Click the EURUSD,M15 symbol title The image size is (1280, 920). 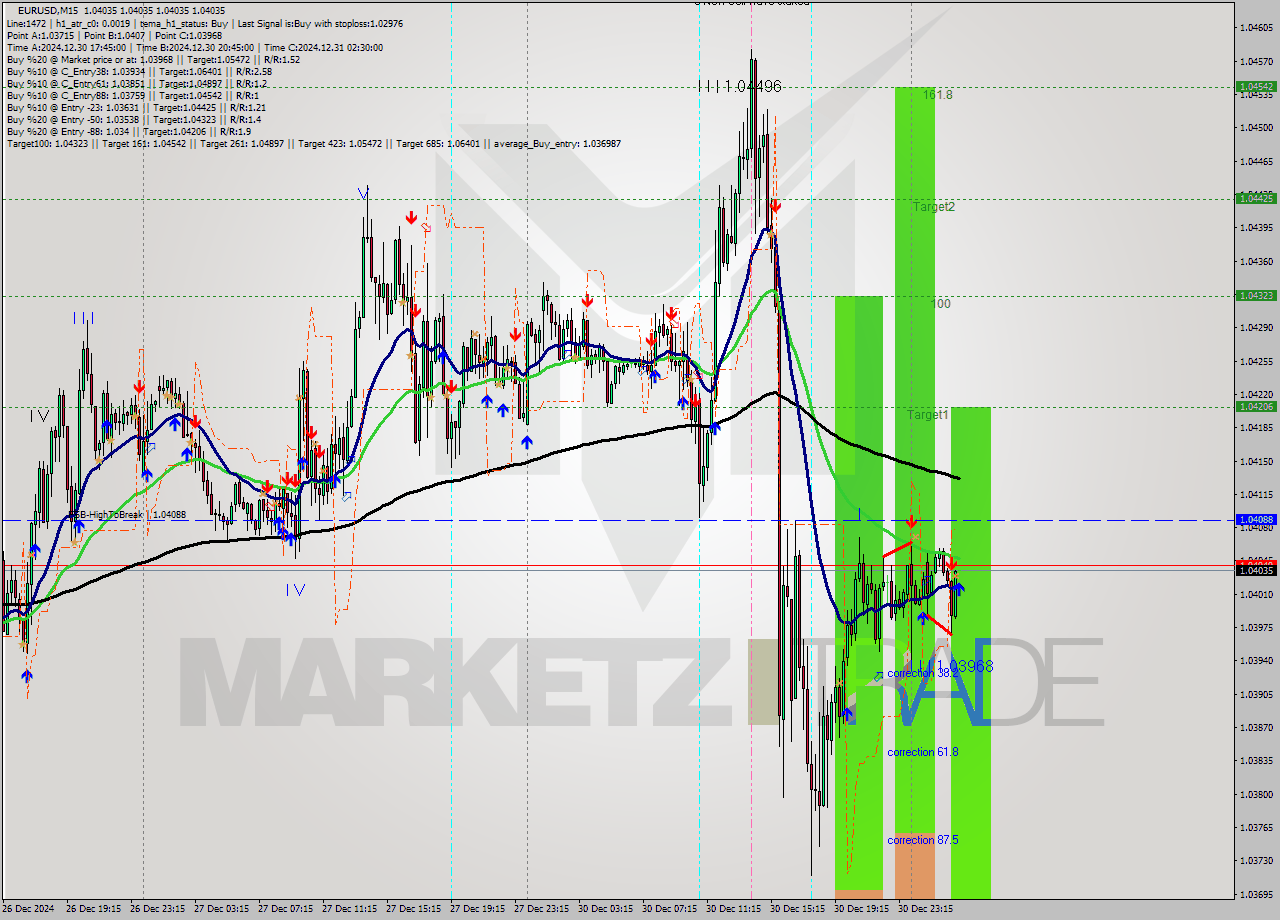tap(49, 10)
